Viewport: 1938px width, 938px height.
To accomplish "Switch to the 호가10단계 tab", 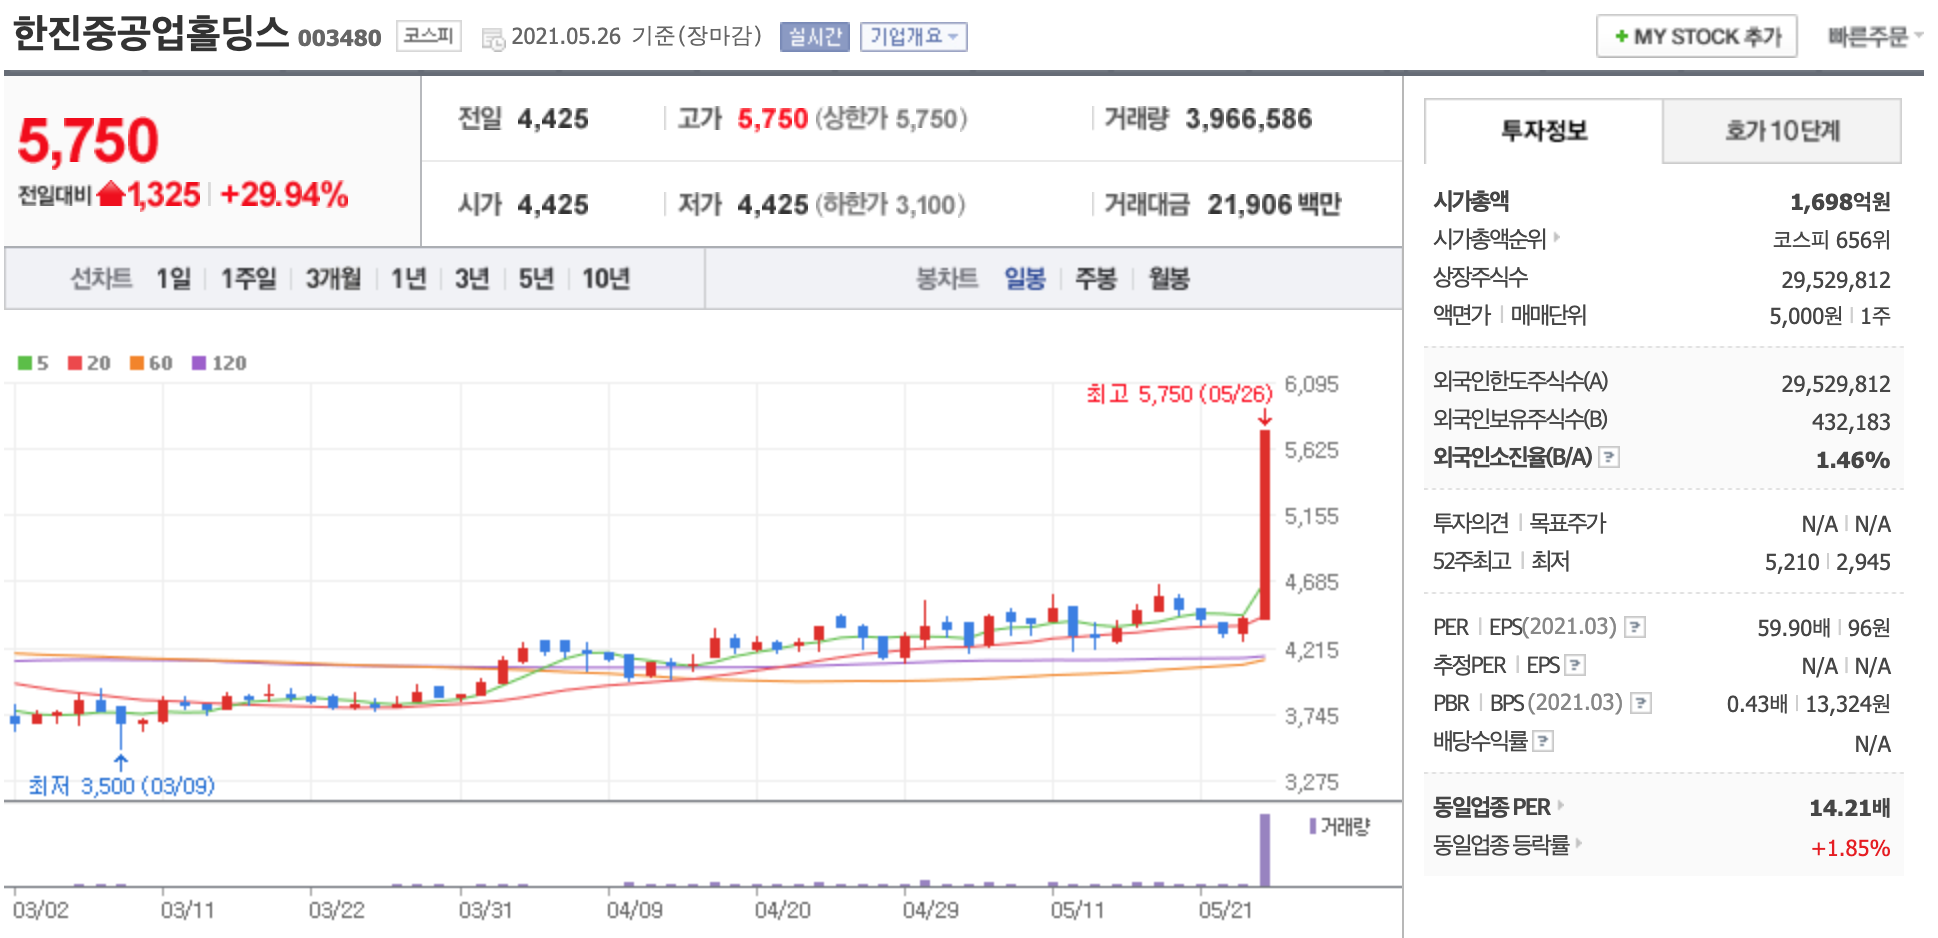I will pos(1782,131).
